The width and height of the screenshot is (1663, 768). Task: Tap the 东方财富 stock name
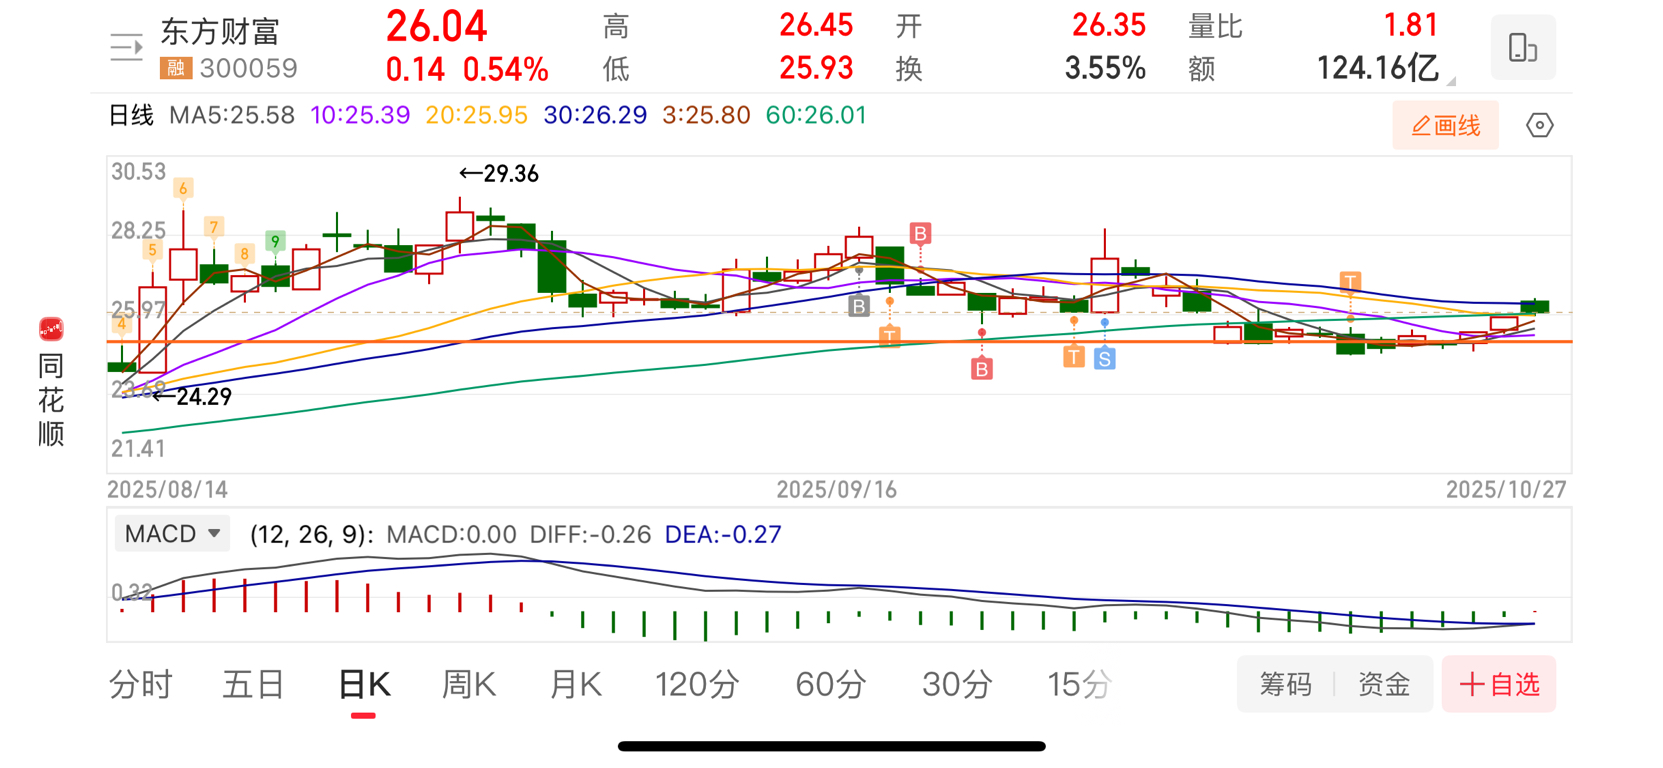pyautogui.click(x=220, y=32)
